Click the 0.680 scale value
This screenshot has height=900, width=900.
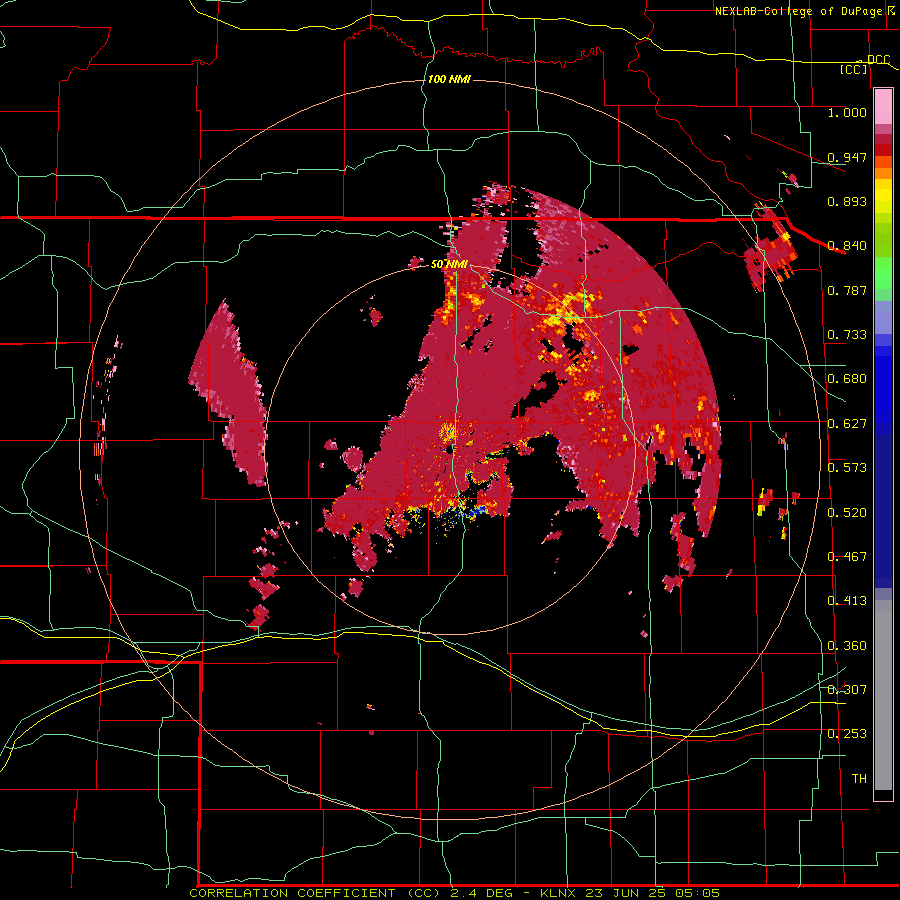click(x=847, y=379)
